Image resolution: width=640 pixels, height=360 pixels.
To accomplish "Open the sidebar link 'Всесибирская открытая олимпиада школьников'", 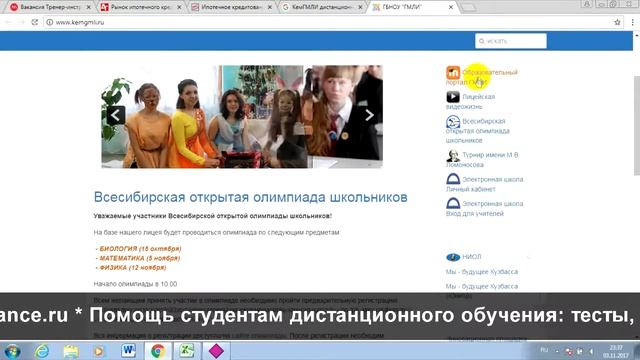I will 478,131.
